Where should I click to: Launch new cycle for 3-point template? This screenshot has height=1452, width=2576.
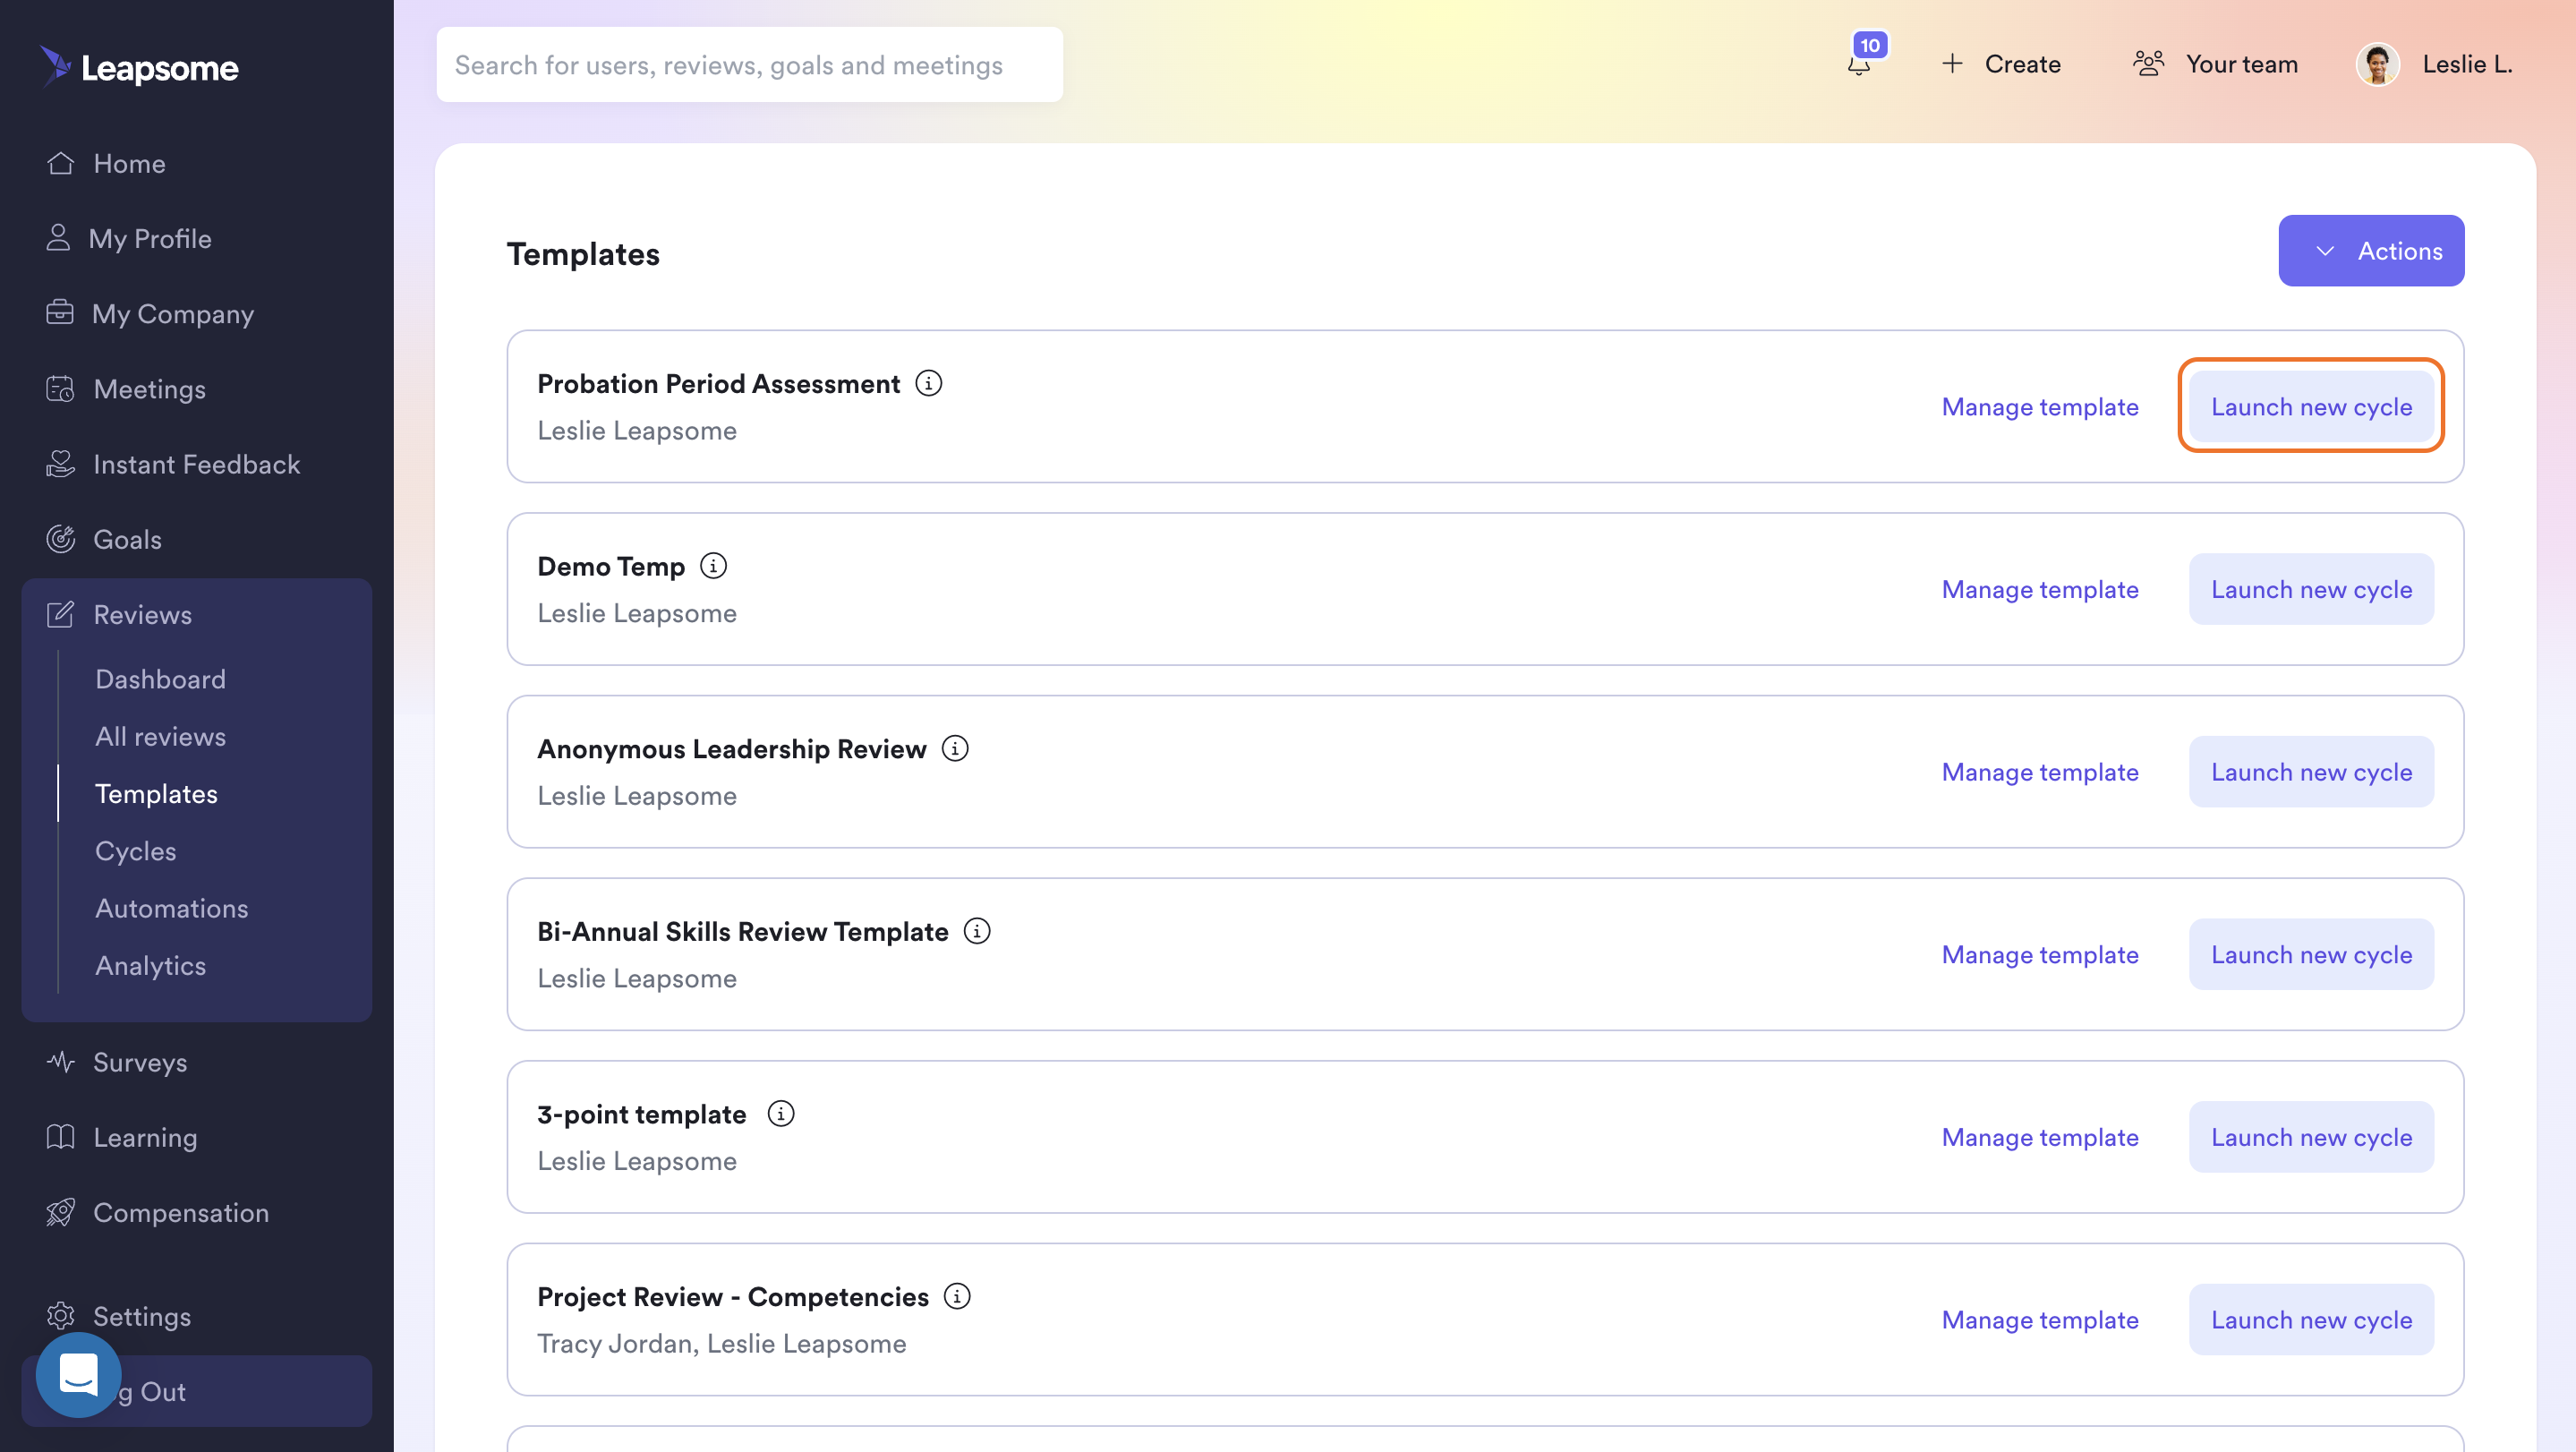tap(2311, 1137)
